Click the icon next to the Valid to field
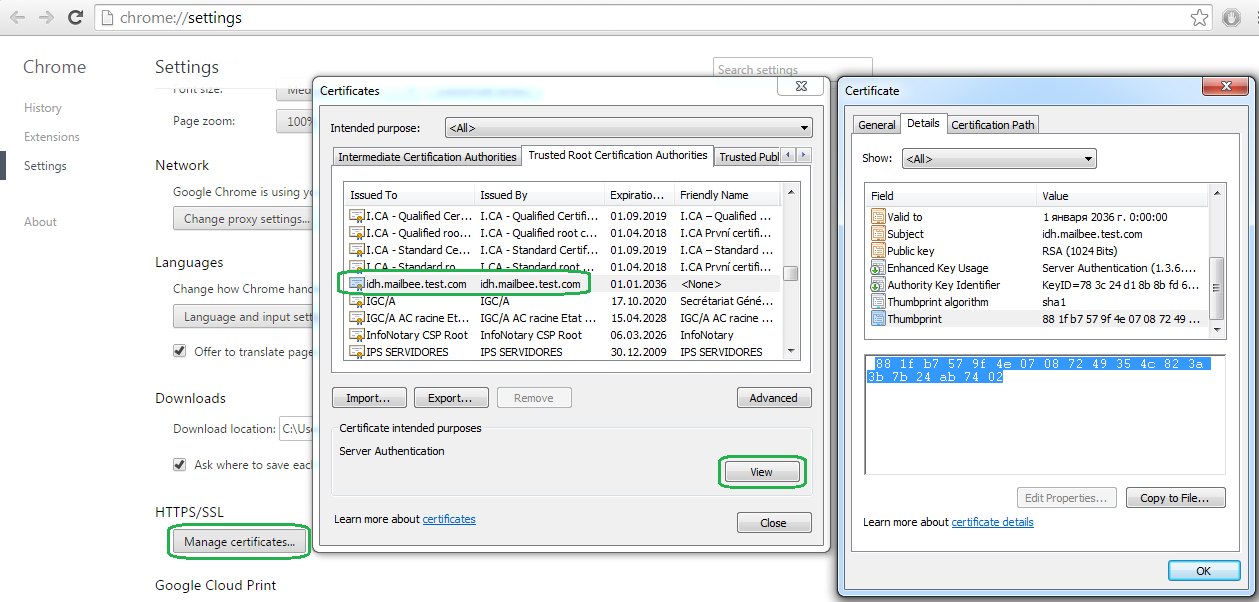The height and width of the screenshot is (602, 1259). (878, 217)
